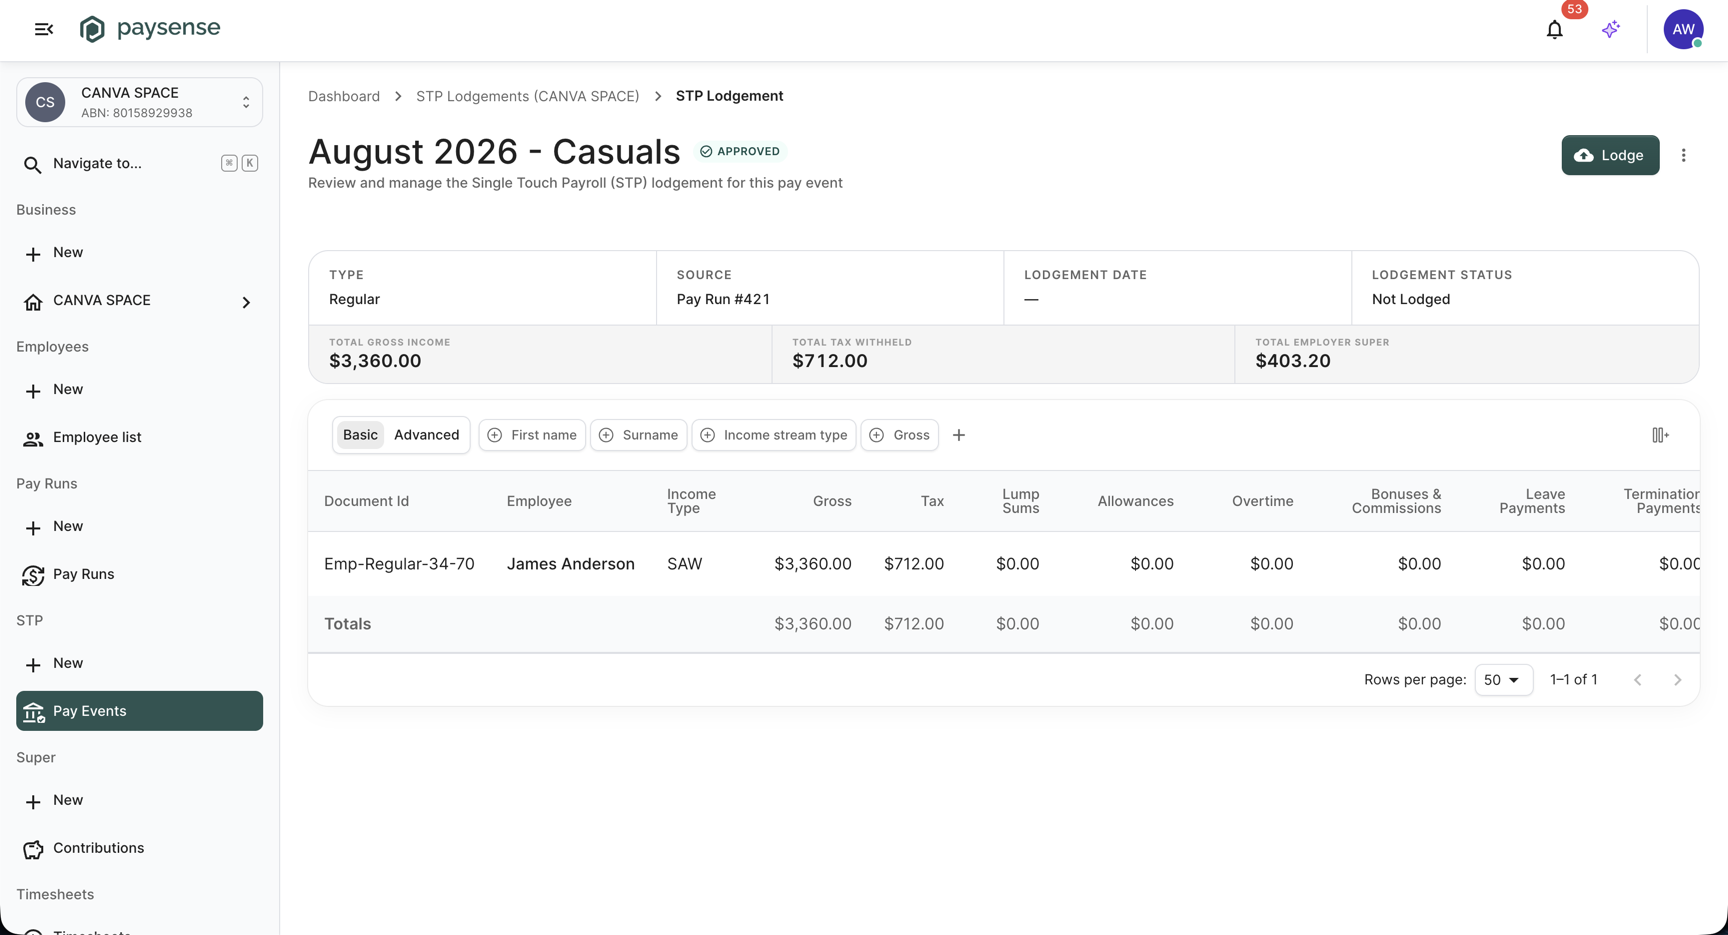Add Income stream type filter
1728x935 pixels.
click(x=774, y=435)
